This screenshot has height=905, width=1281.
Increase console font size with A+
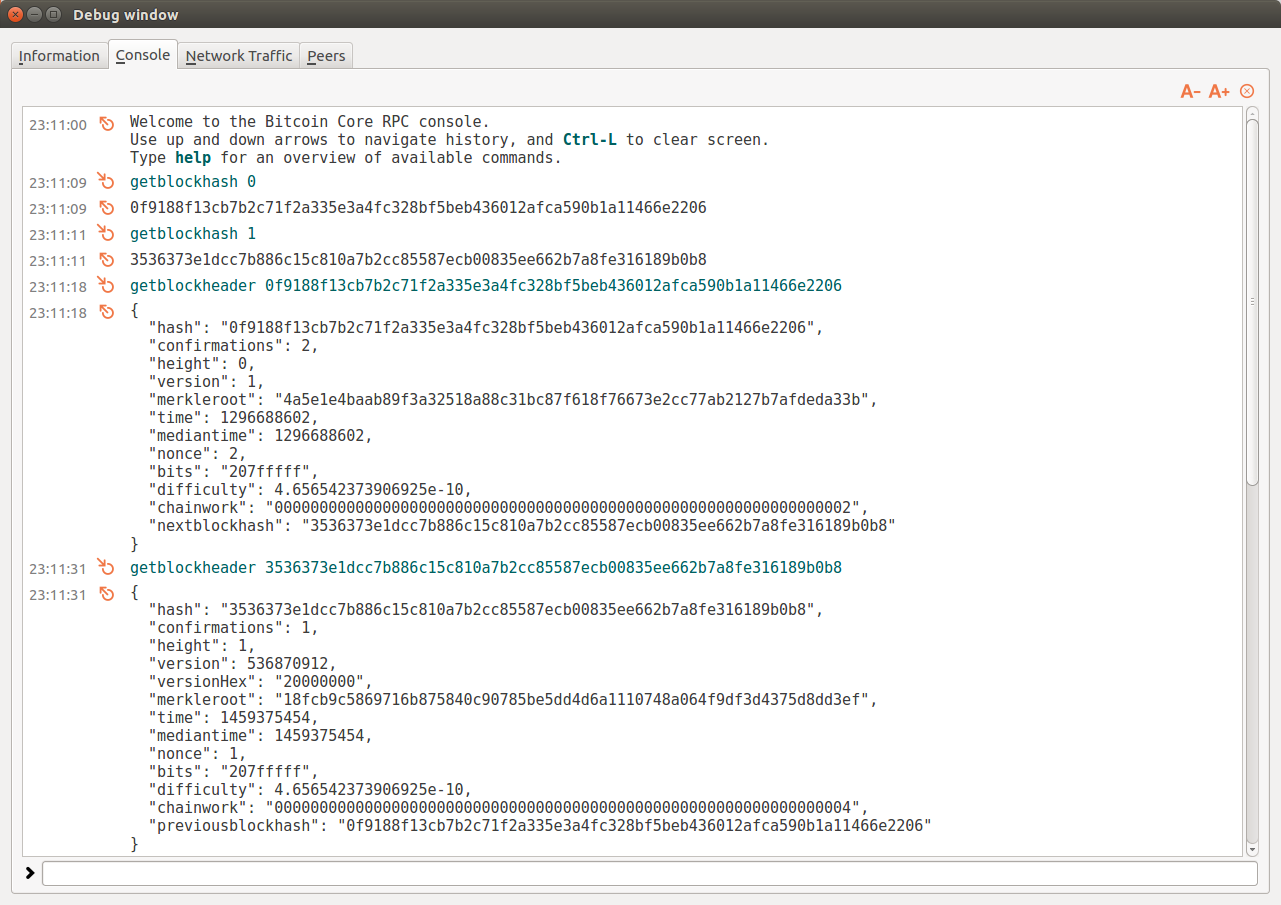[x=1219, y=92]
